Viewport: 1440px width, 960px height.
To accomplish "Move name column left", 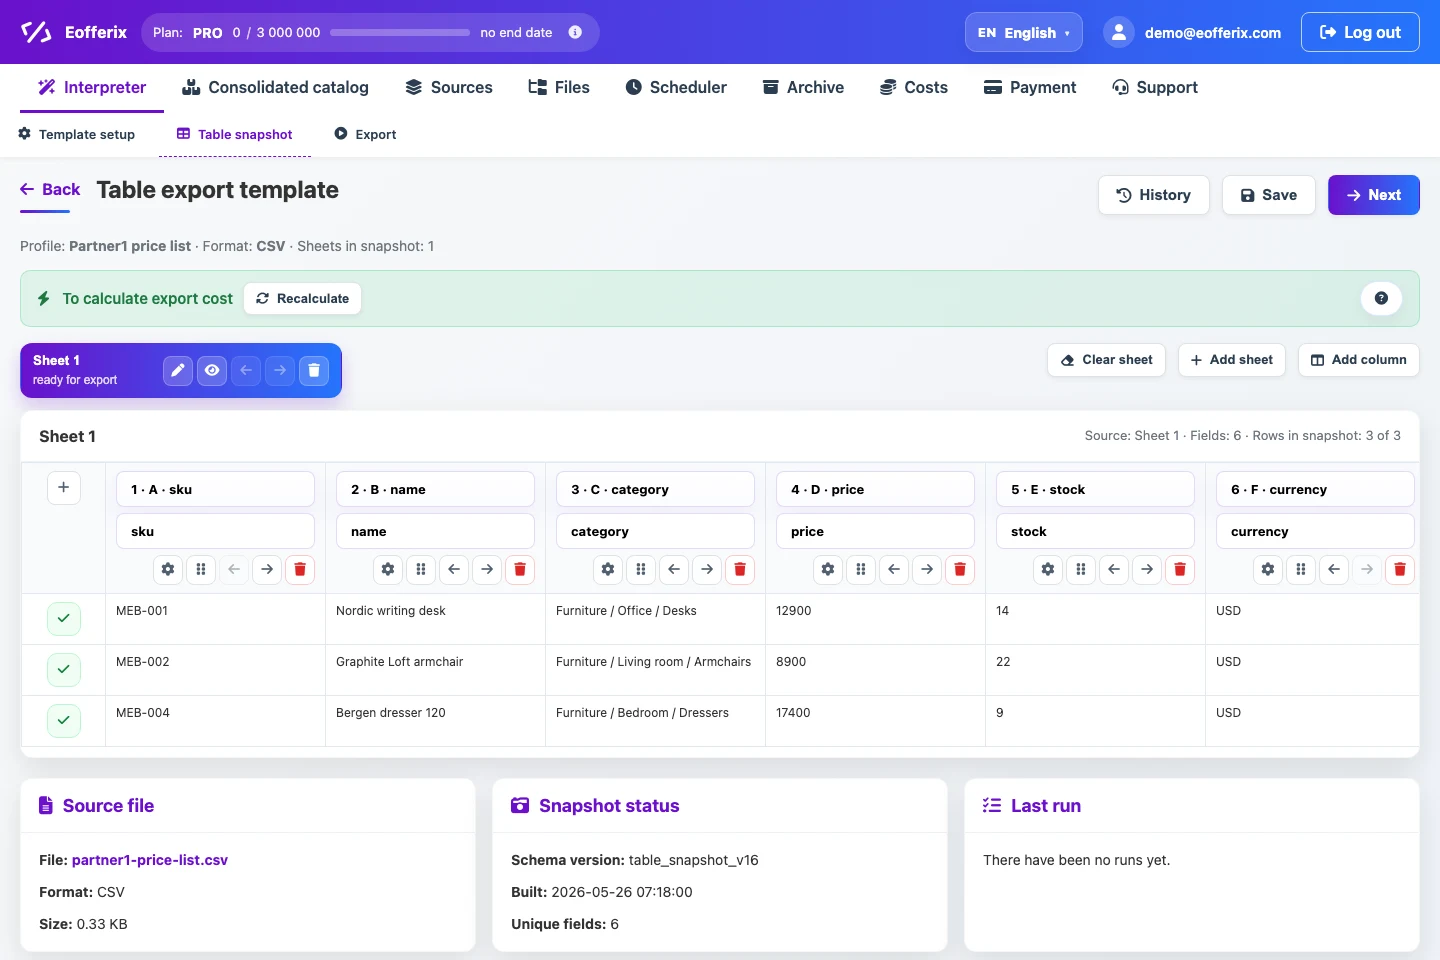I will (x=454, y=569).
